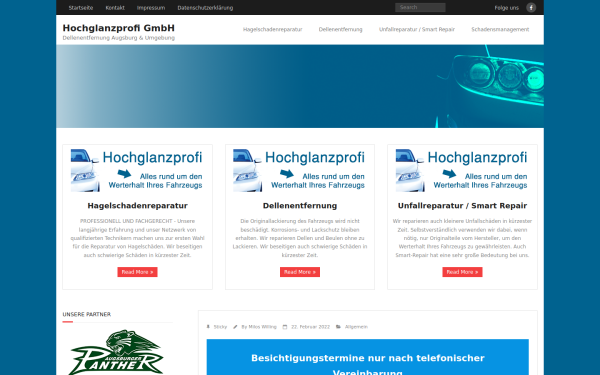Image resolution: width=600 pixels, height=375 pixels.
Task: Click the Unfallreparatur / Smart Repair card heading
Action: click(x=462, y=206)
